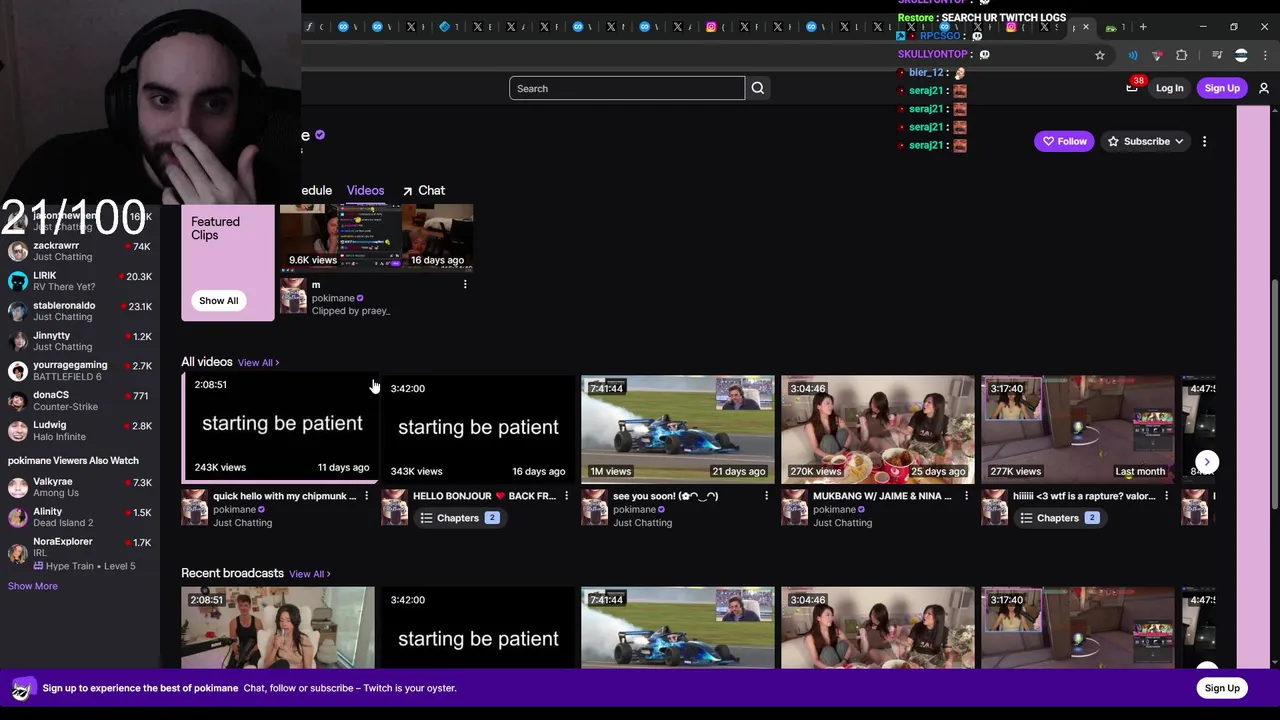
Task: Click the search magnifier button
Action: pyautogui.click(x=758, y=88)
